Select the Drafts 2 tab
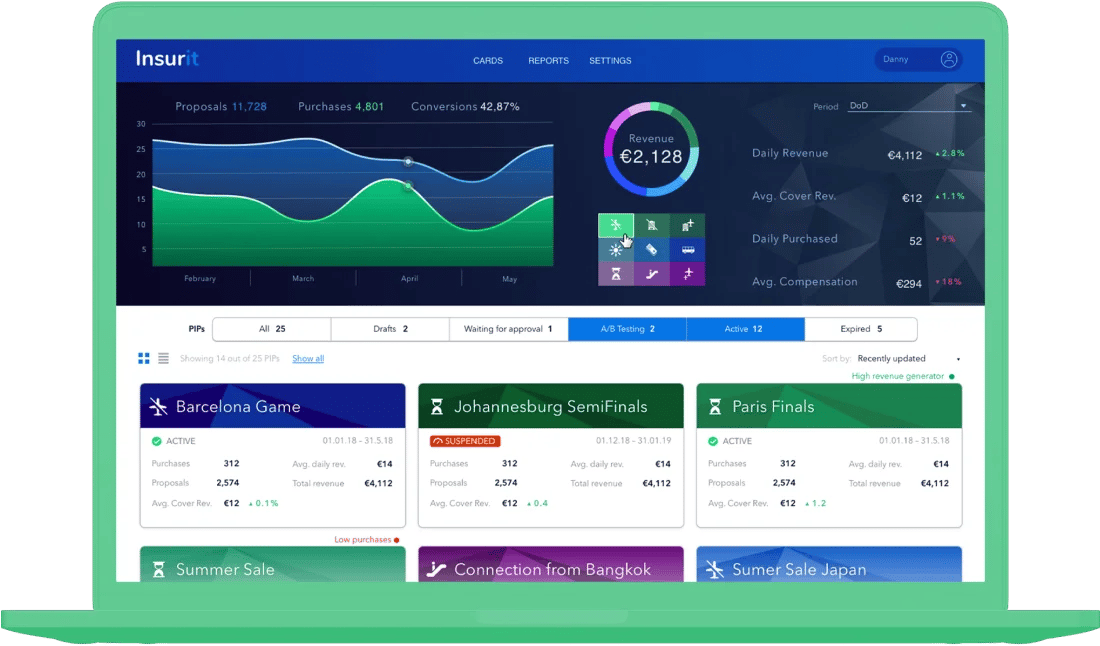 click(390, 329)
